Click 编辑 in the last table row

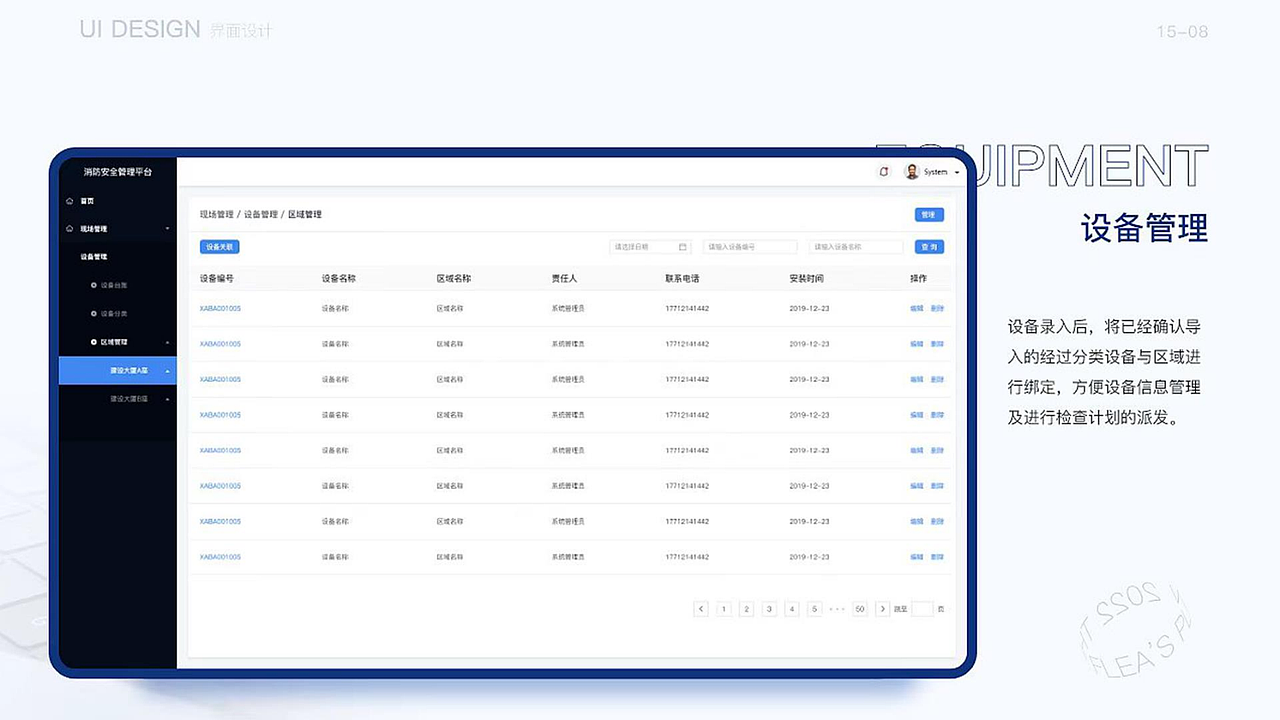point(917,557)
